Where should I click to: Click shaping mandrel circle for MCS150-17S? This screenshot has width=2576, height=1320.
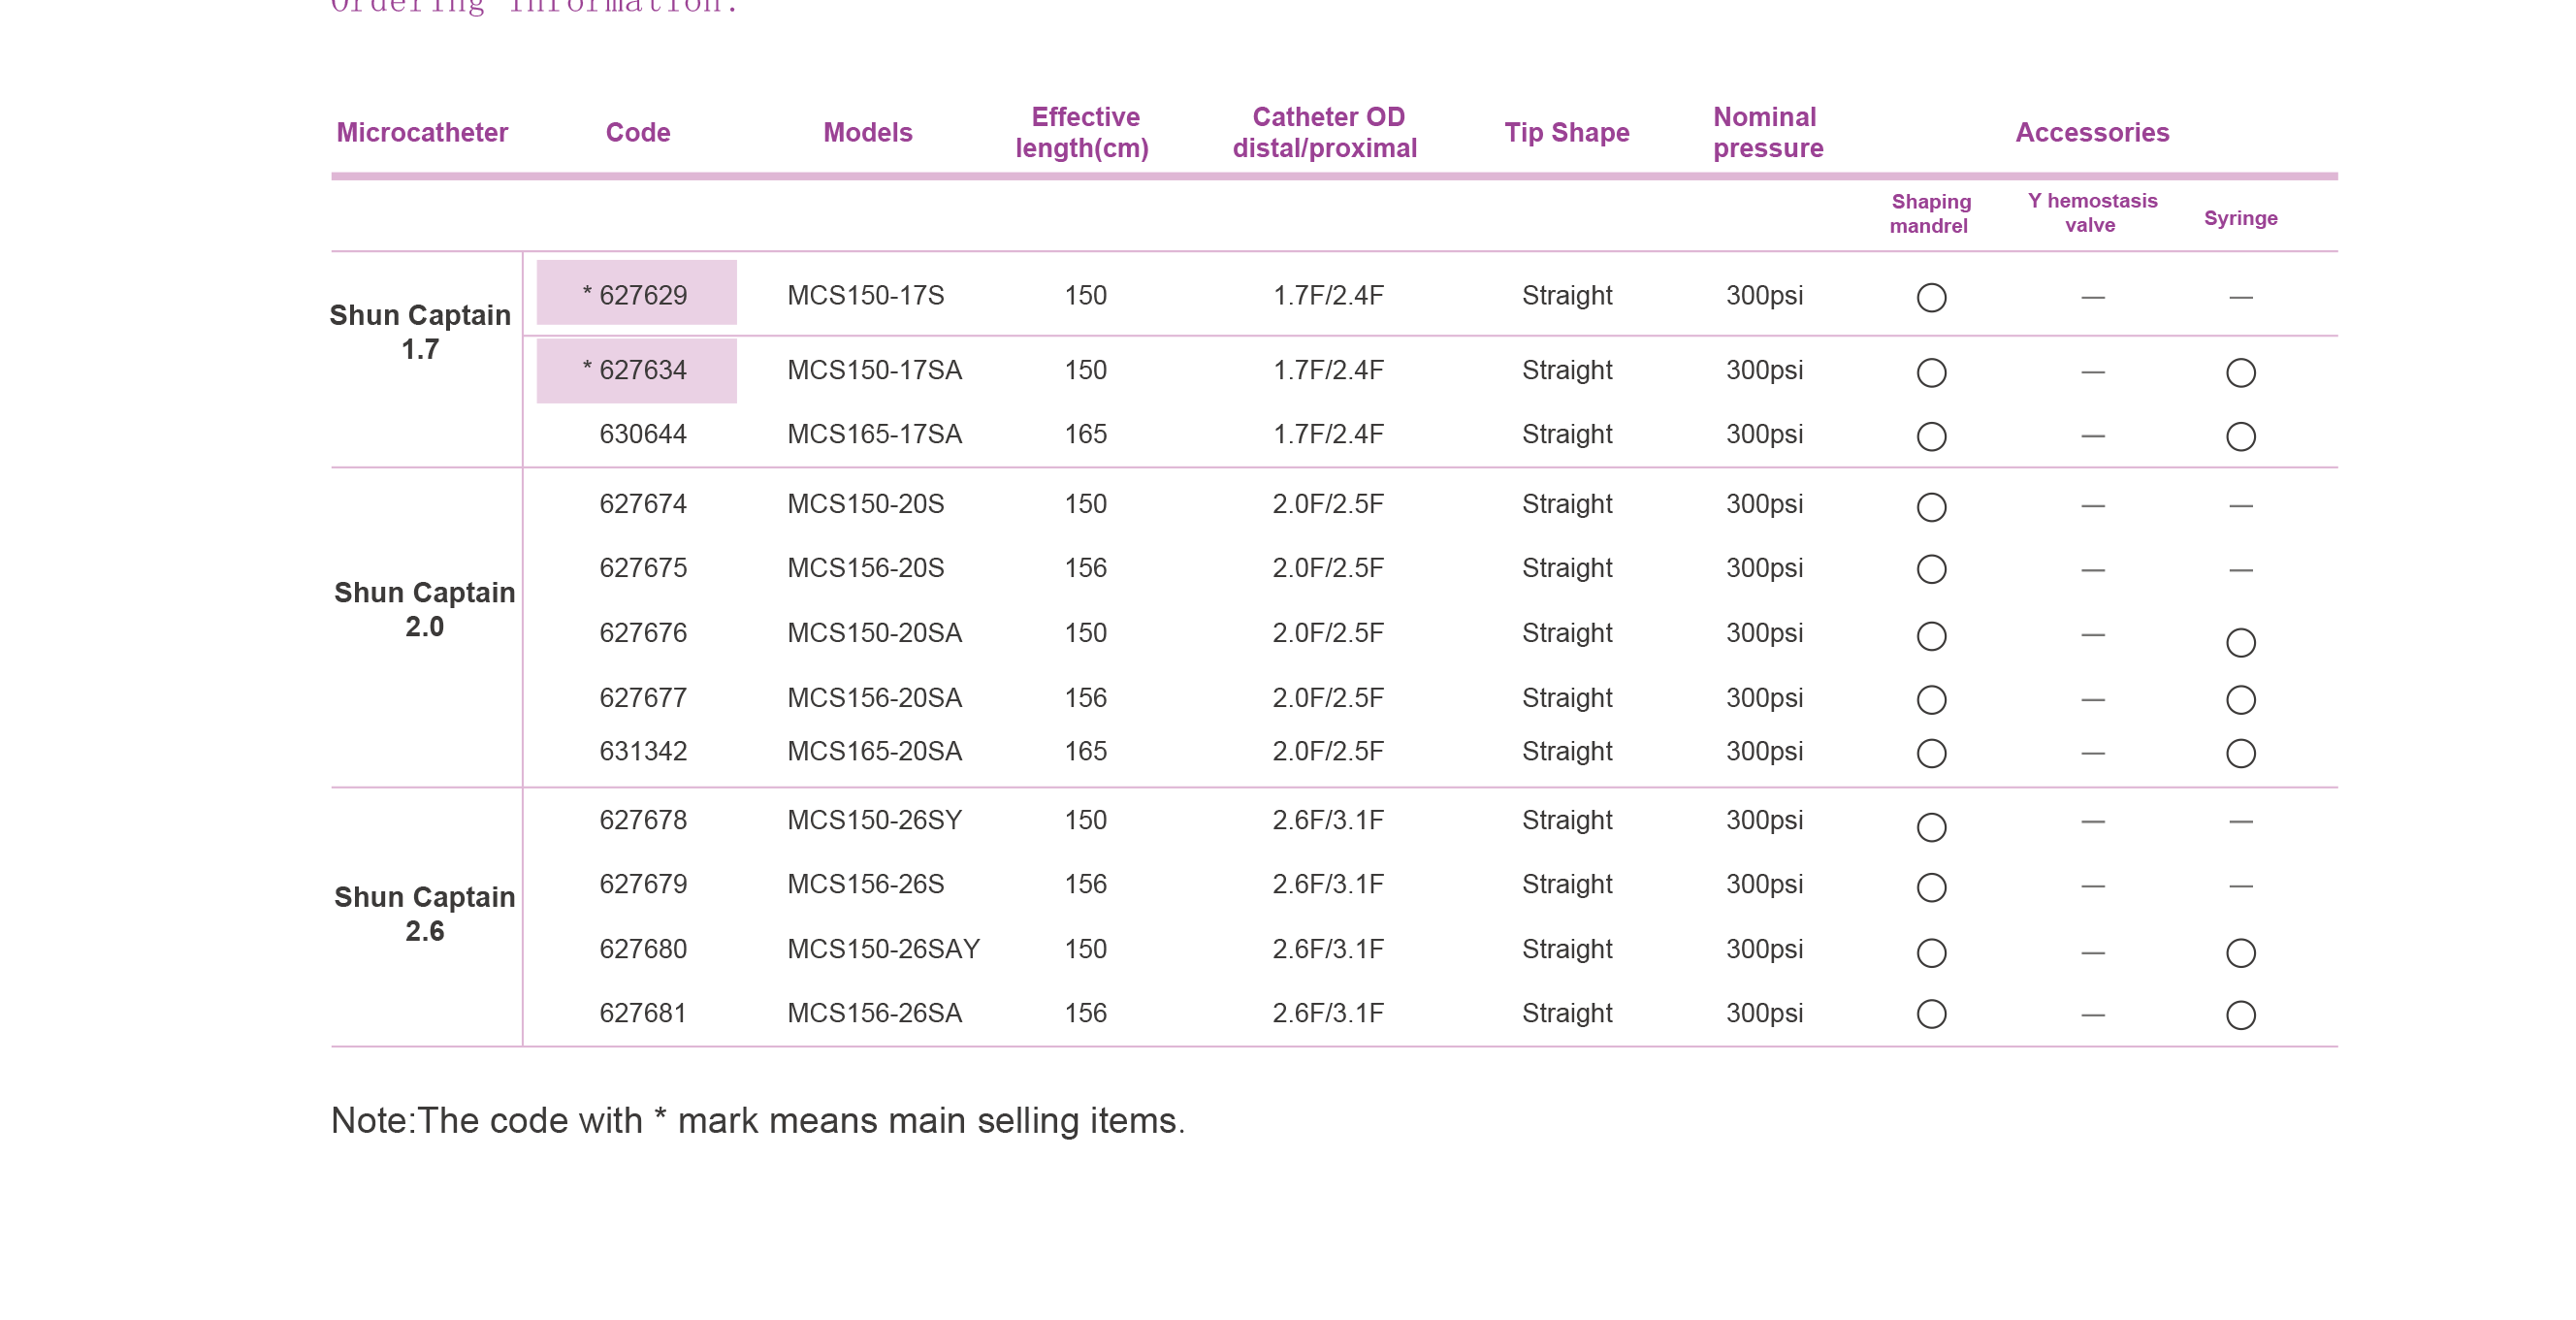[1931, 298]
